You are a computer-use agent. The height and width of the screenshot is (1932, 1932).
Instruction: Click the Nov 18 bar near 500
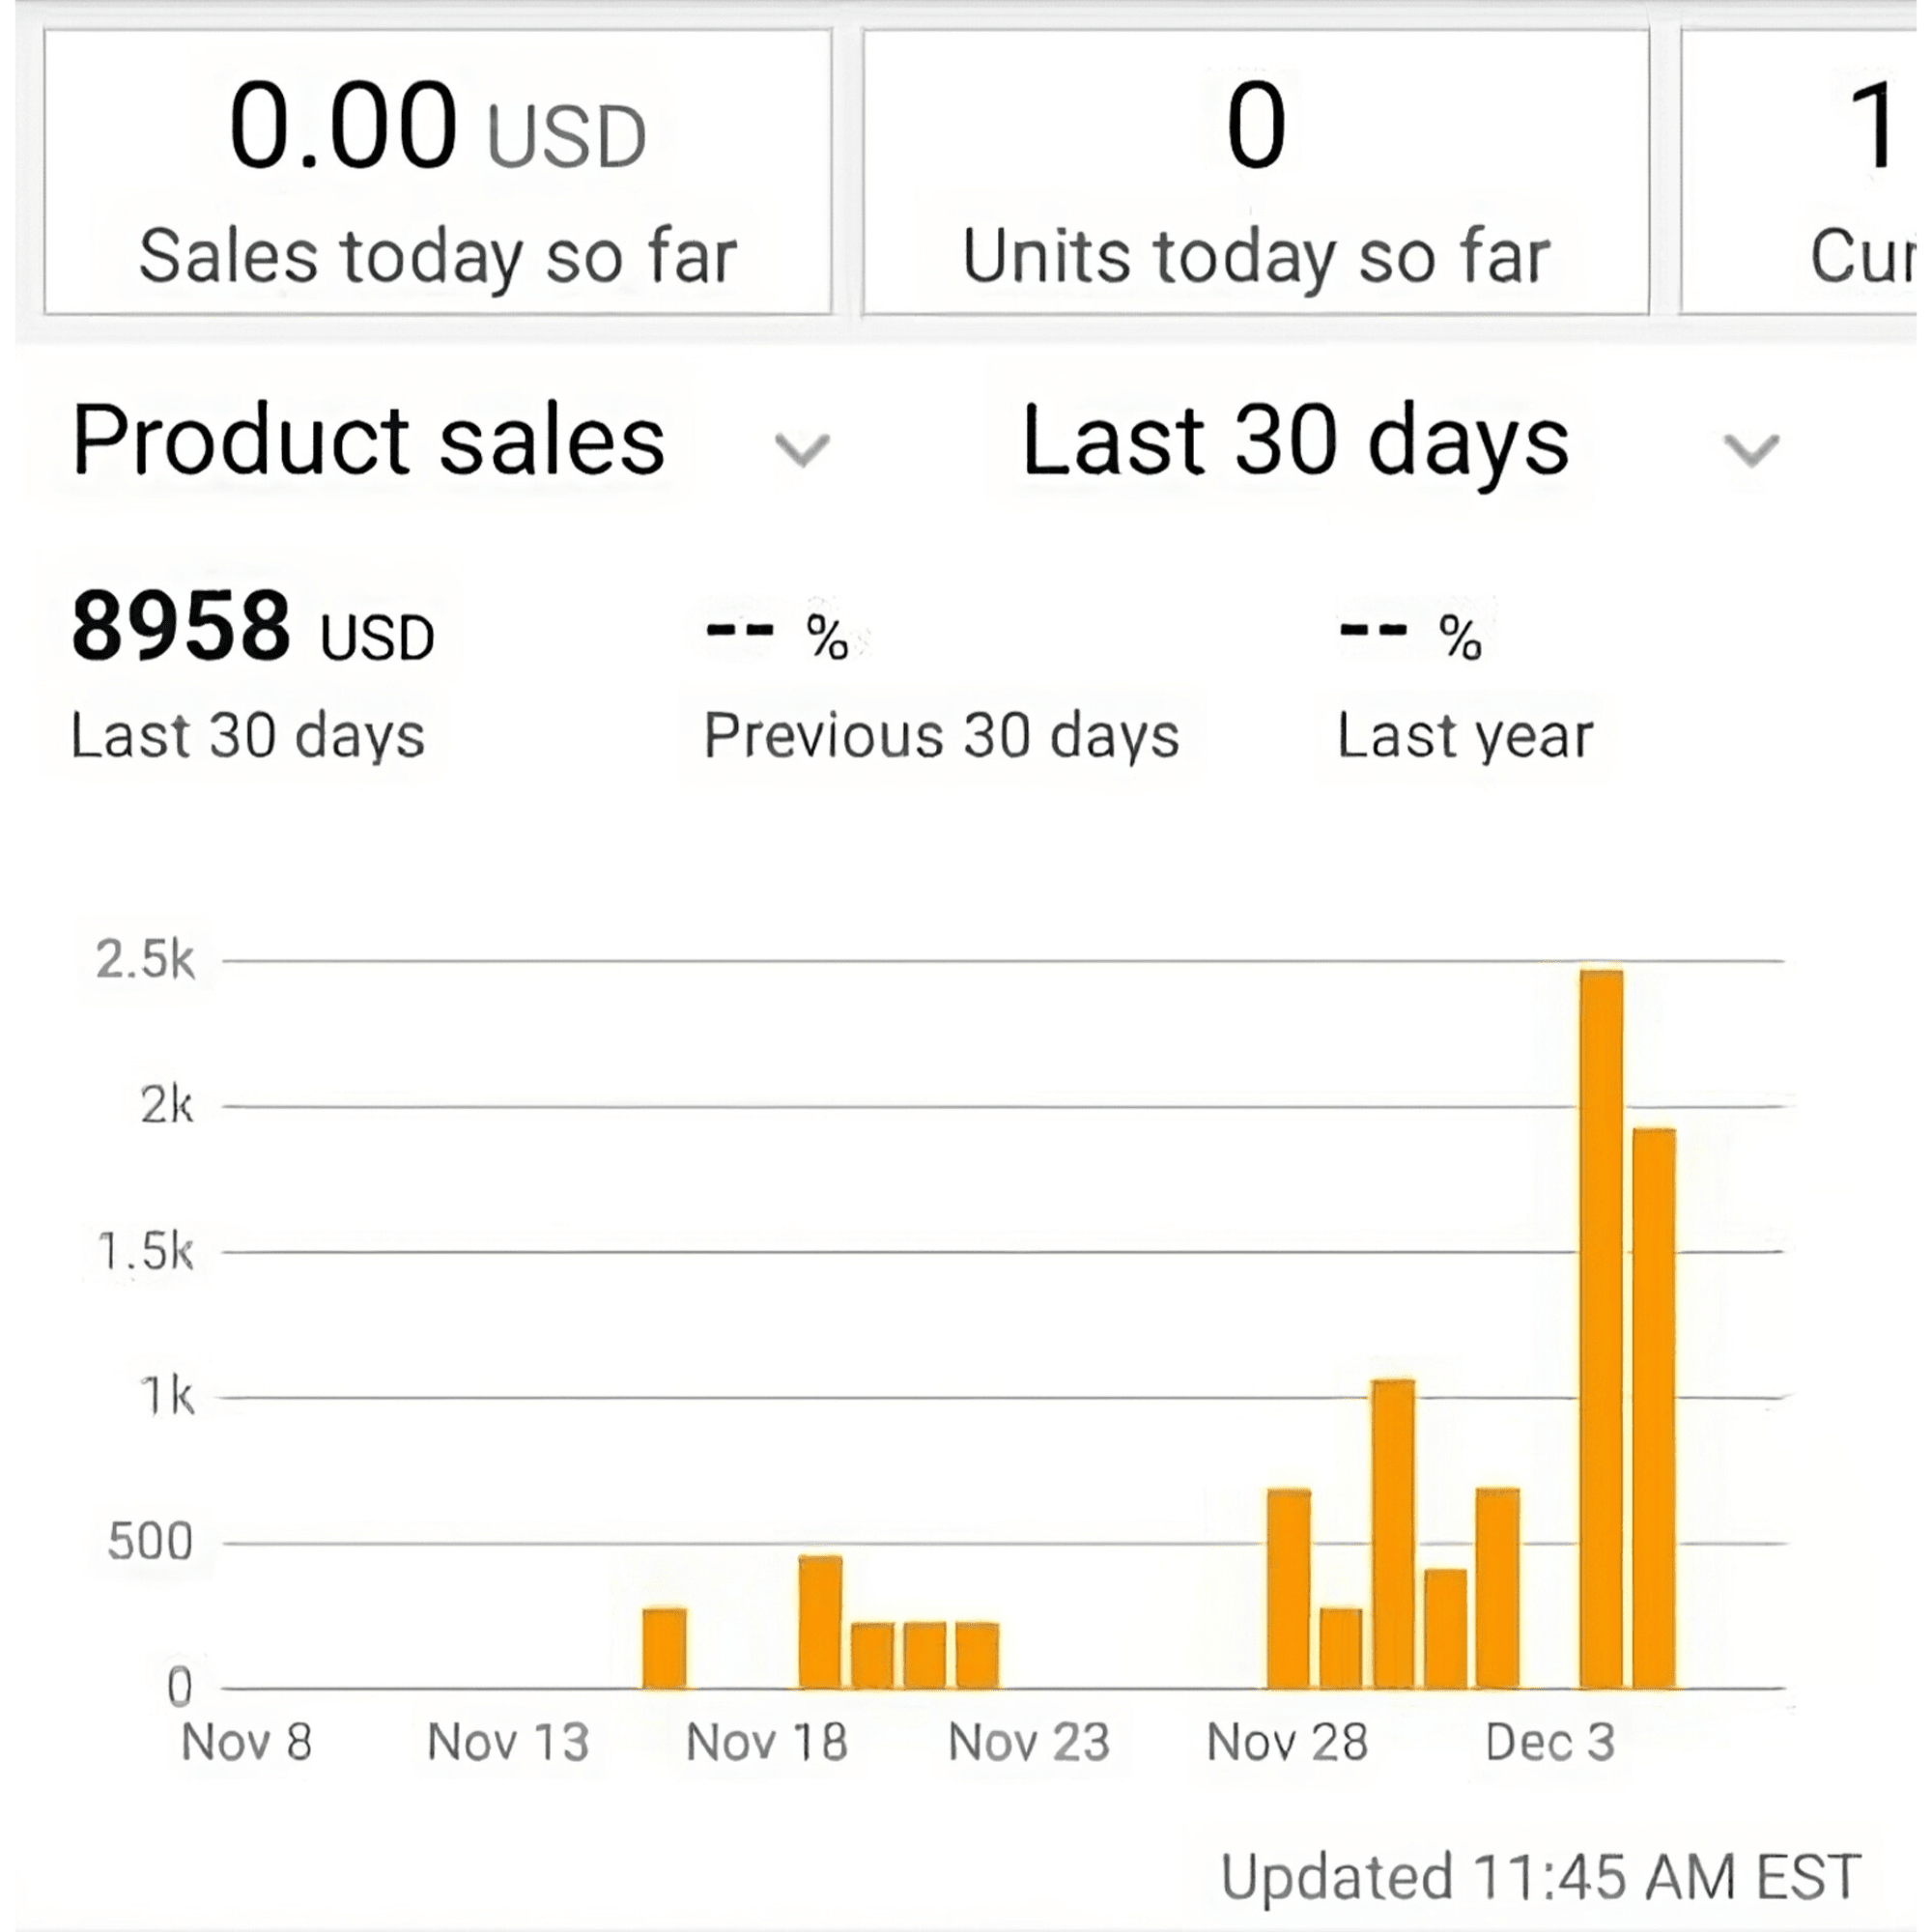pyautogui.click(x=820, y=1622)
